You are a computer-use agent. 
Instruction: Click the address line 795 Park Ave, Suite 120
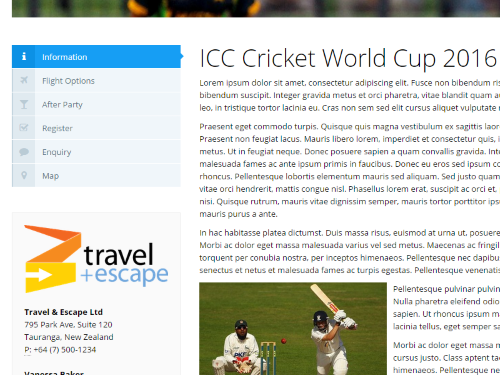click(68, 325)
